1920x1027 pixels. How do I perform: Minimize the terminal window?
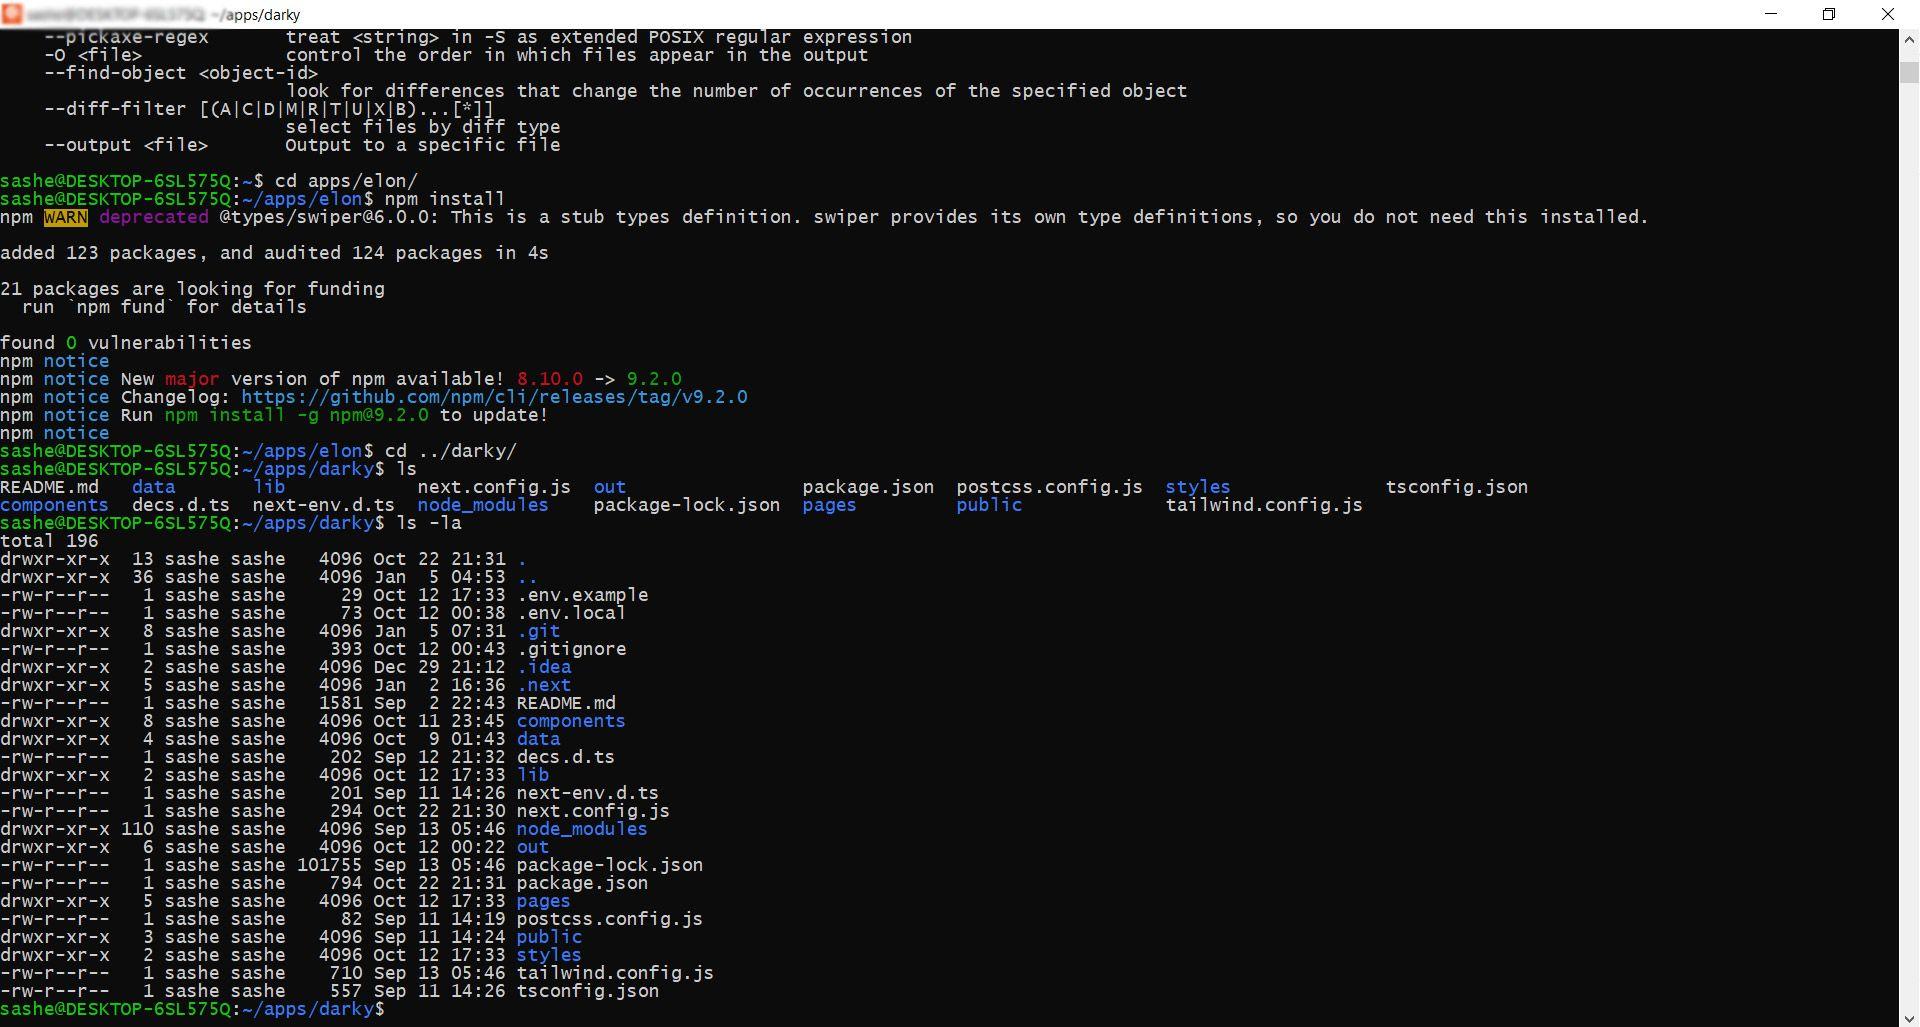click(x=1771, y=14)
